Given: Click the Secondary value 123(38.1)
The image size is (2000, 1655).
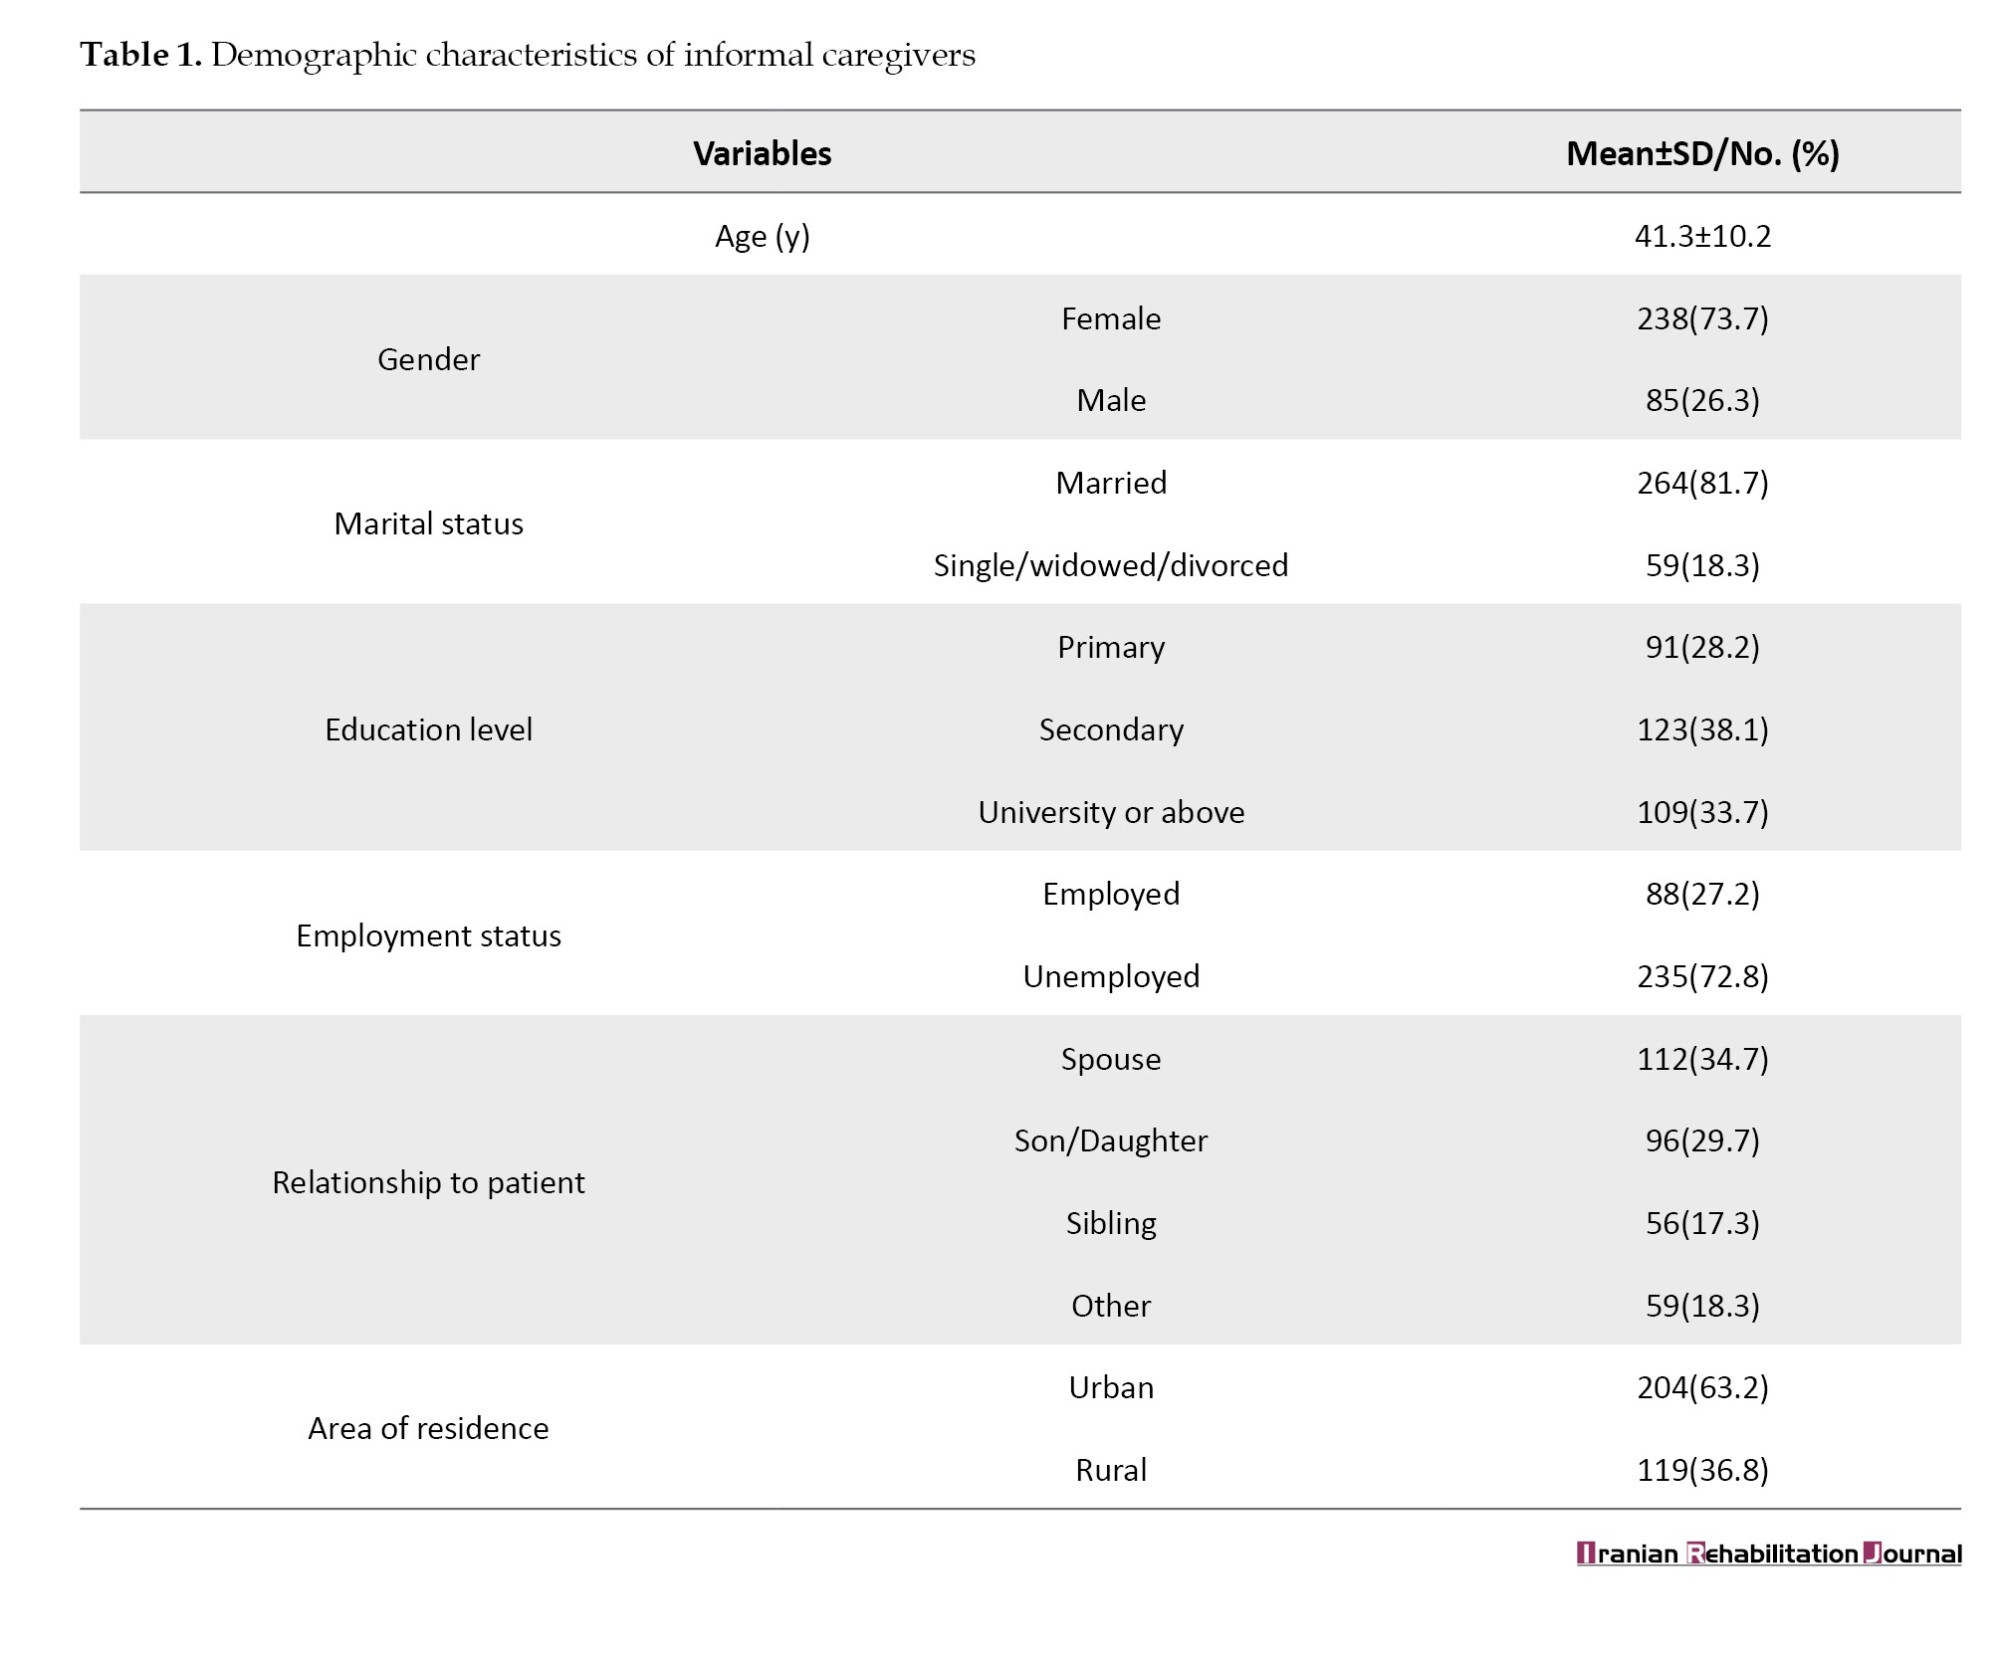Looking at the screenshot, I should [1702, 729].
